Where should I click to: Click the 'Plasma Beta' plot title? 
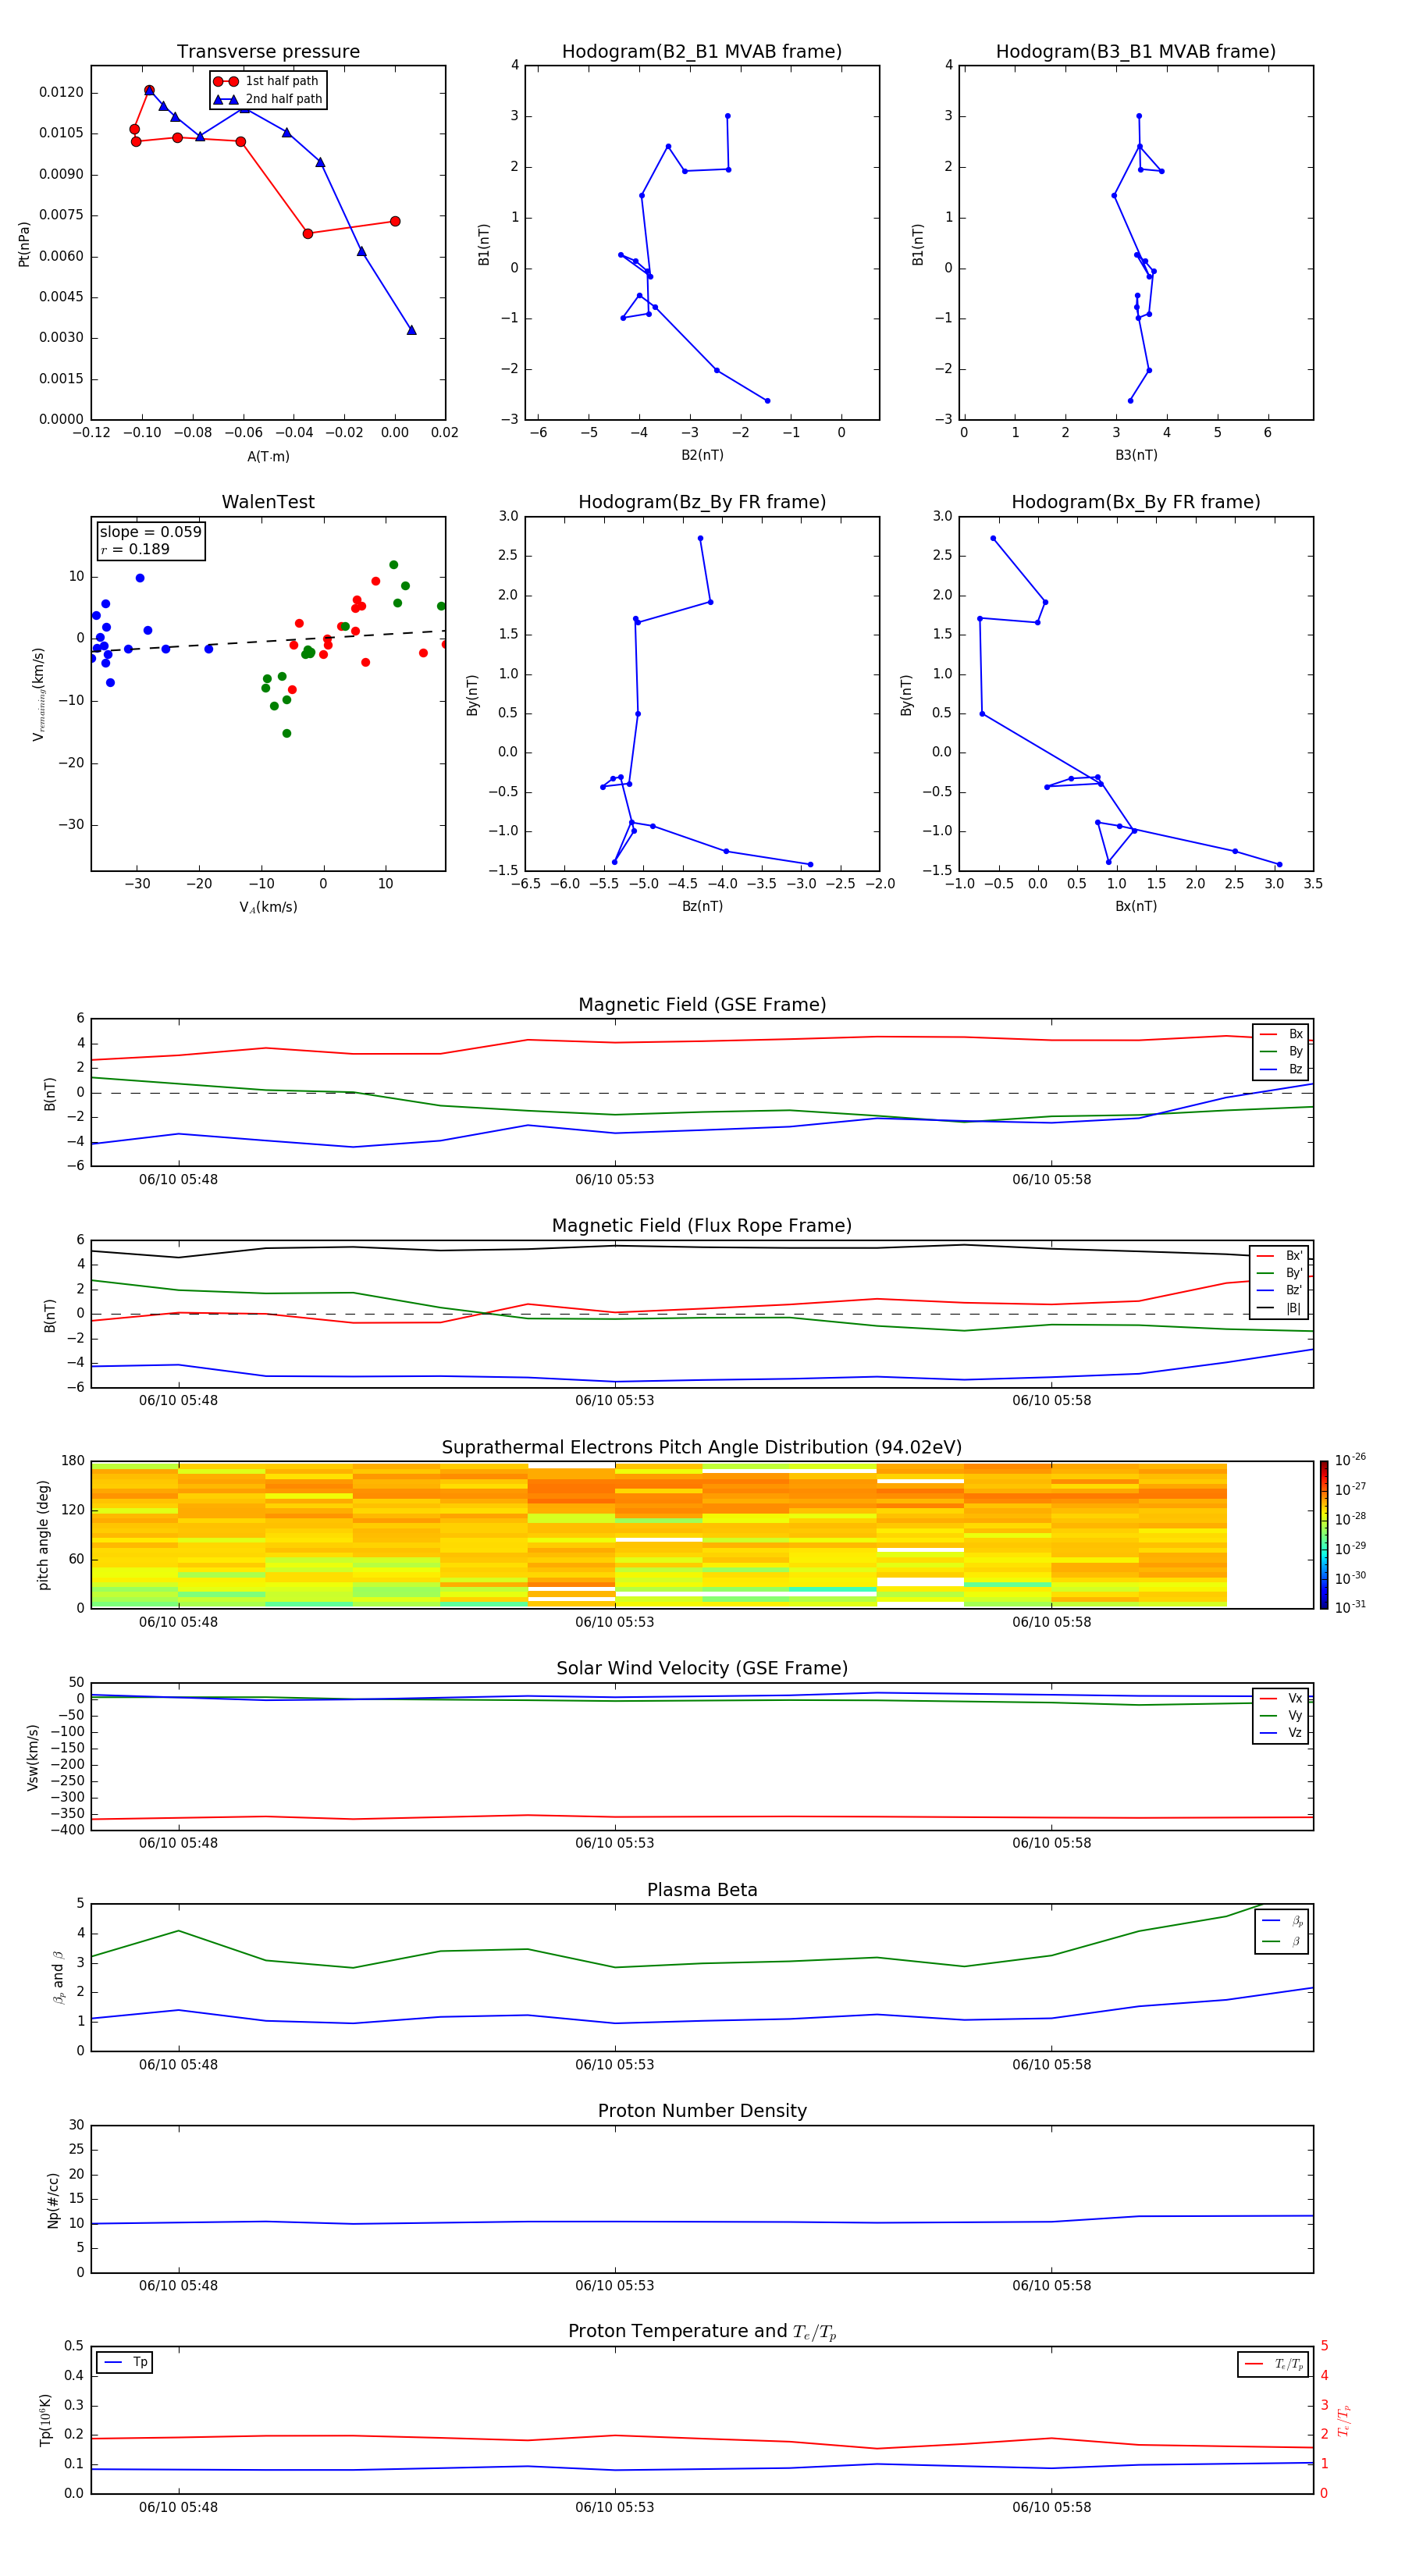click(702, 1891)
